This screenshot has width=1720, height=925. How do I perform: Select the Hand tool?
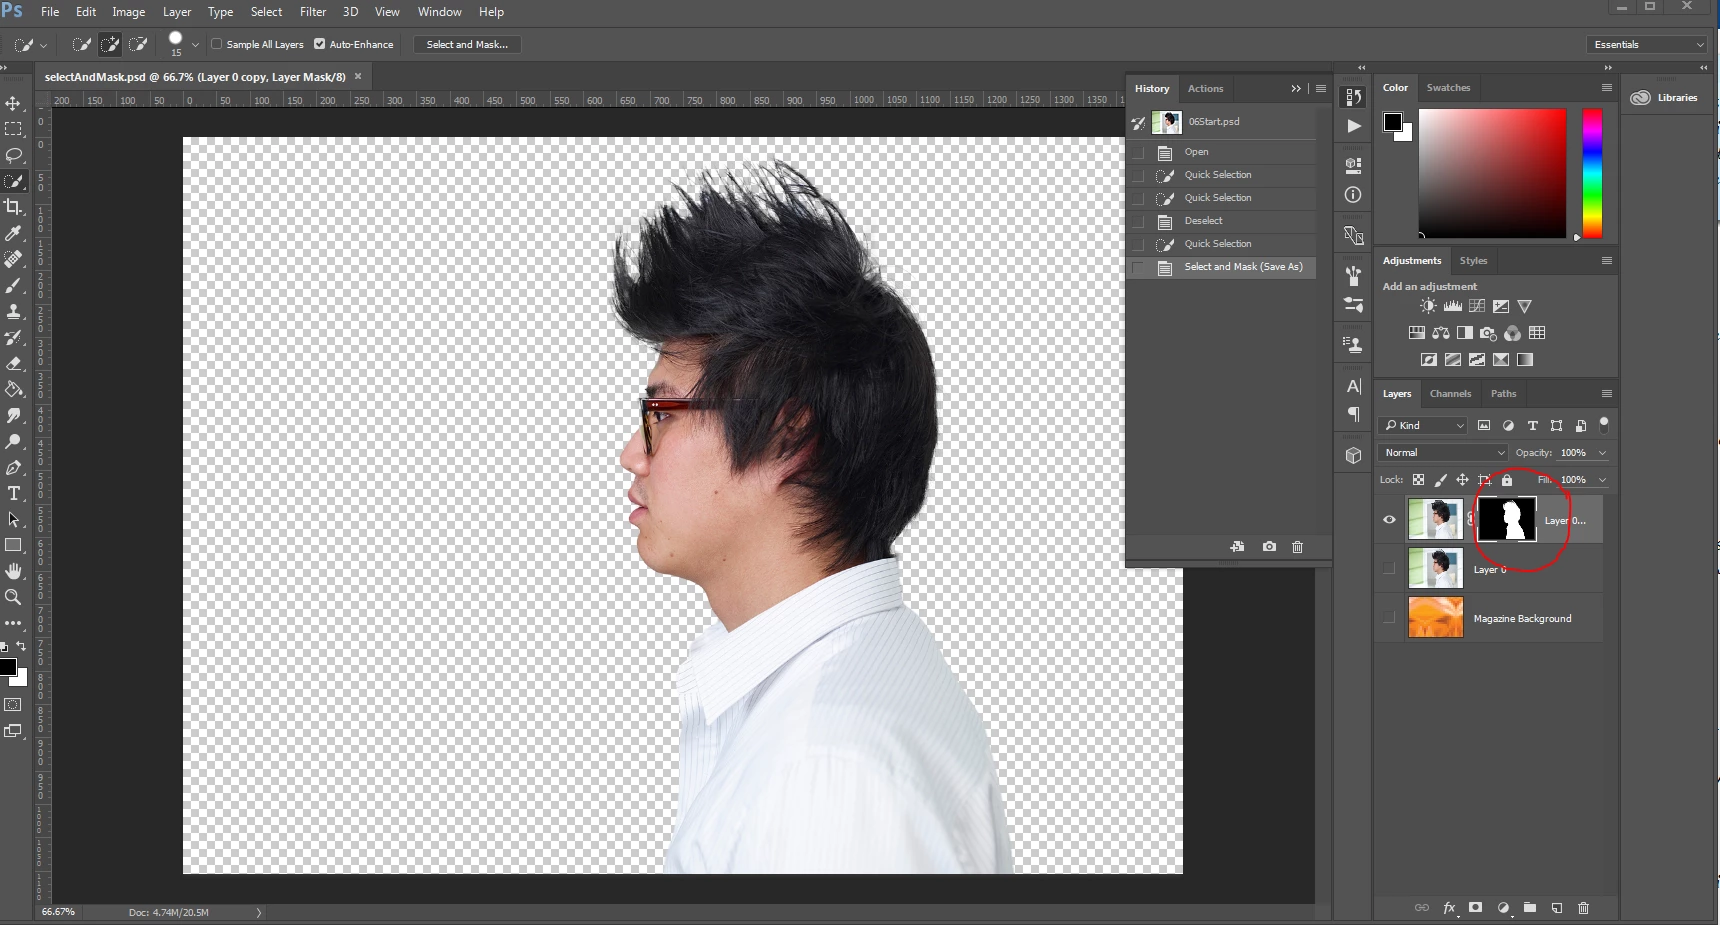[13, 571]
